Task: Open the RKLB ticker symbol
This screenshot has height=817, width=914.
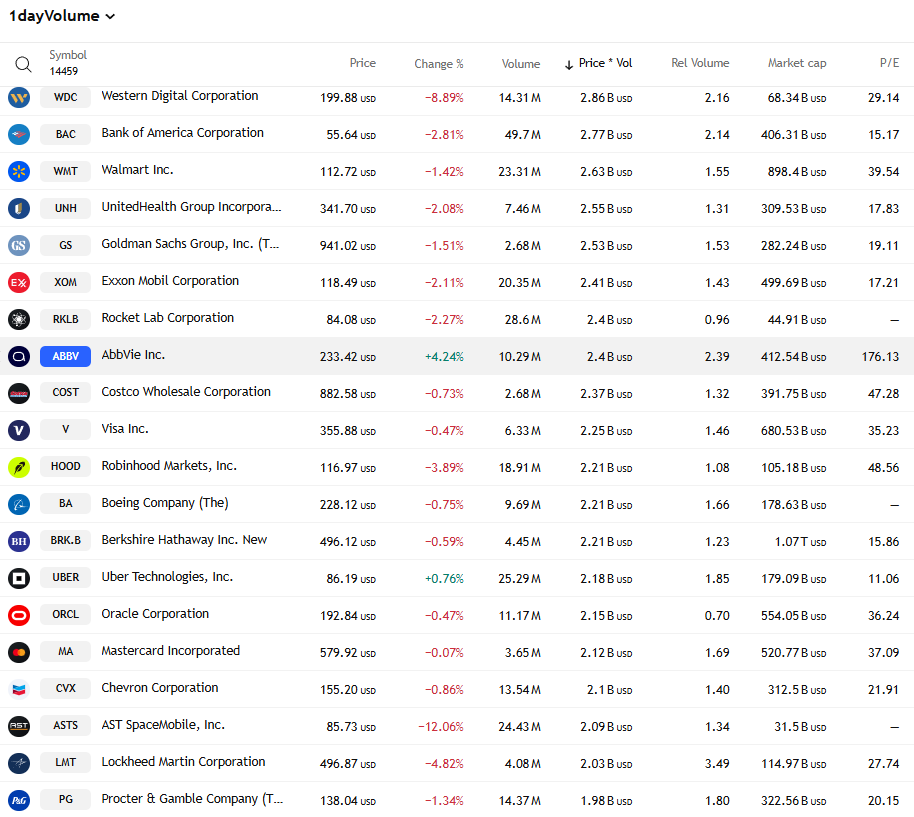Action: tap(65, 319)
